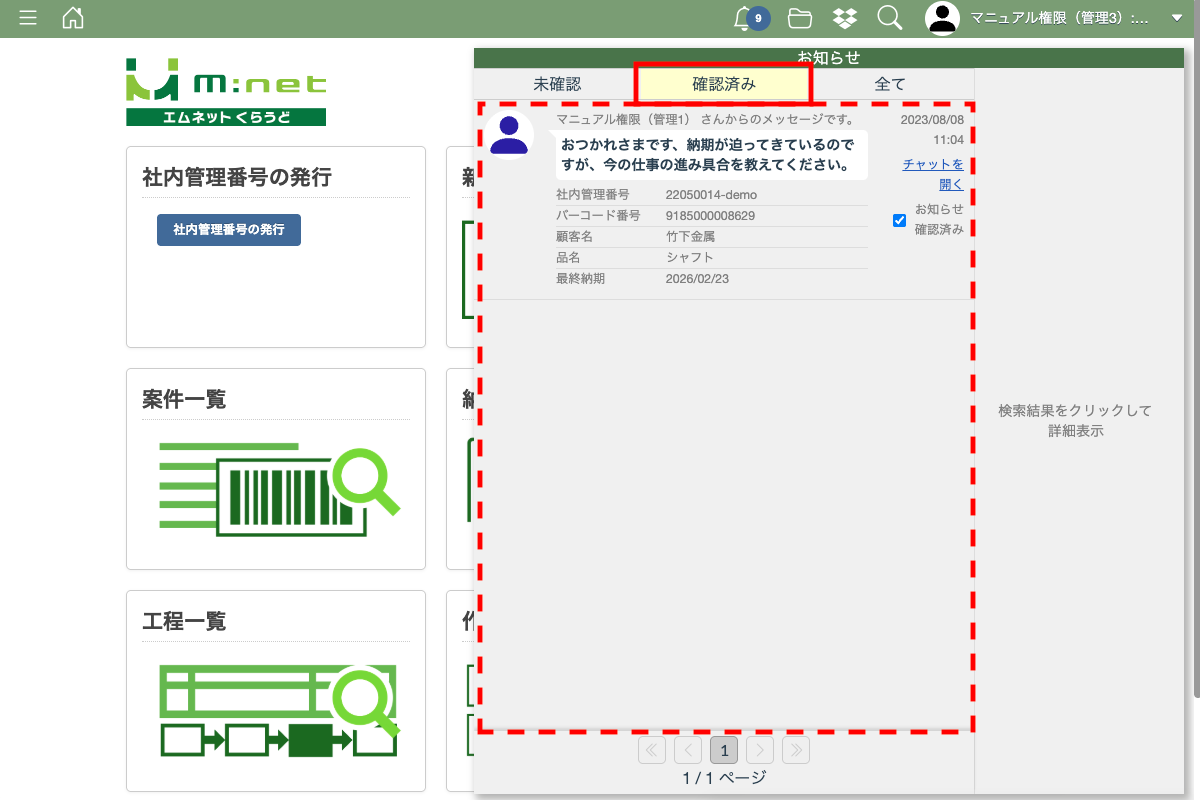Go to the next page arrow
This screenshot has height=800, width=1200.
pyautogui.click(x=760, y=750)
